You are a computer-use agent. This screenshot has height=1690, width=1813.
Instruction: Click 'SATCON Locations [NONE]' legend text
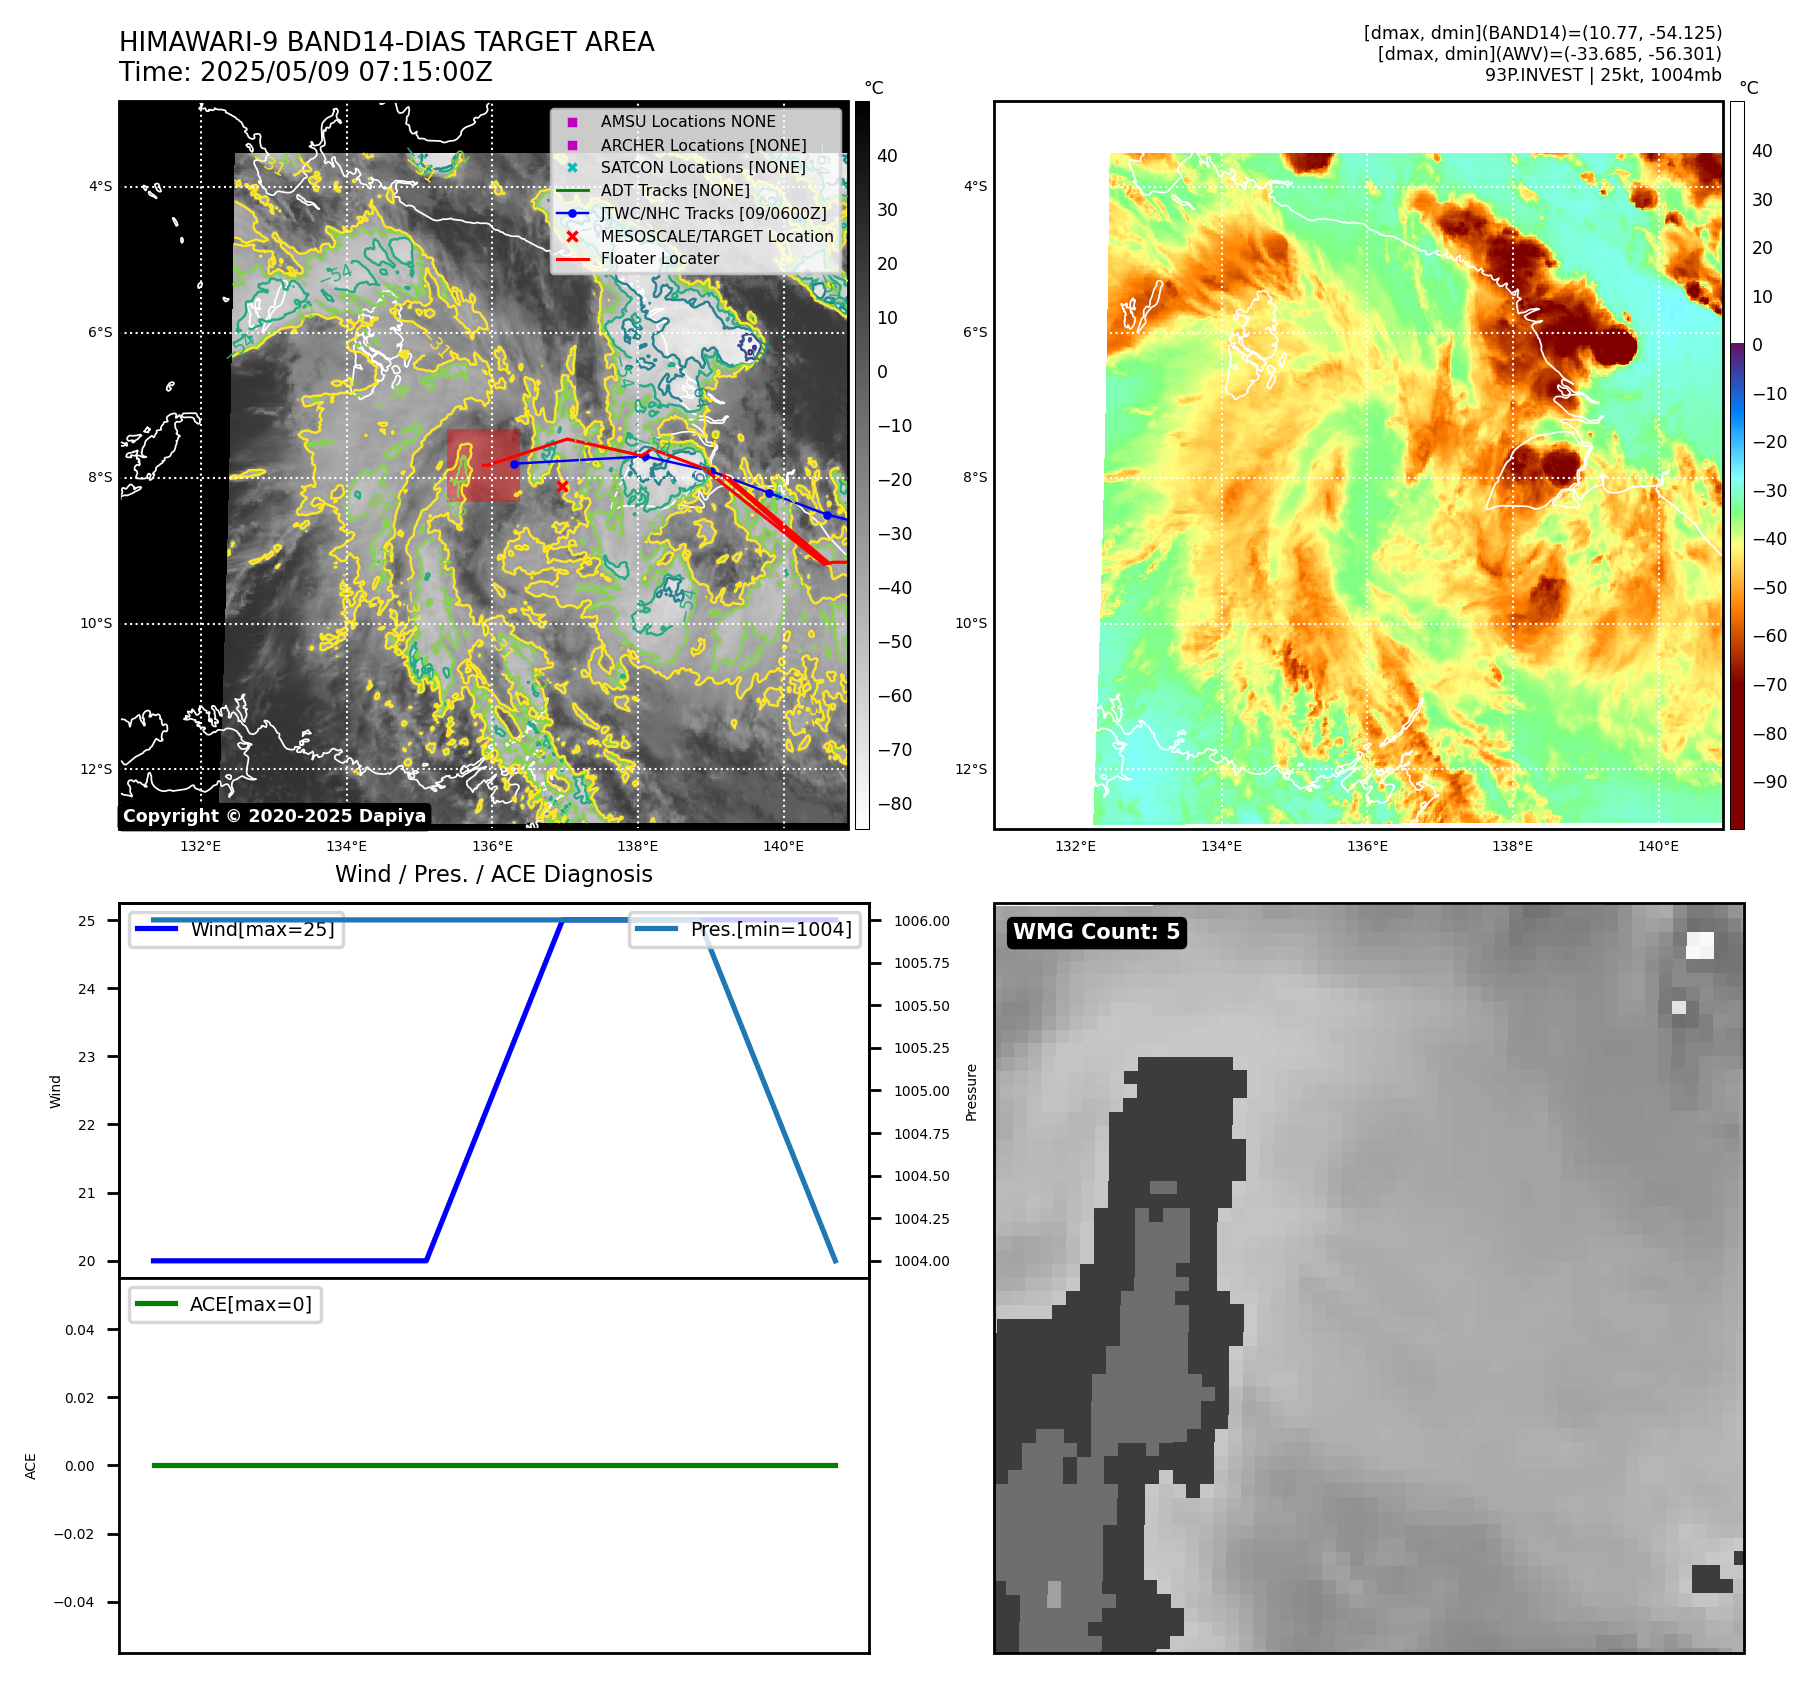(703, 168)
